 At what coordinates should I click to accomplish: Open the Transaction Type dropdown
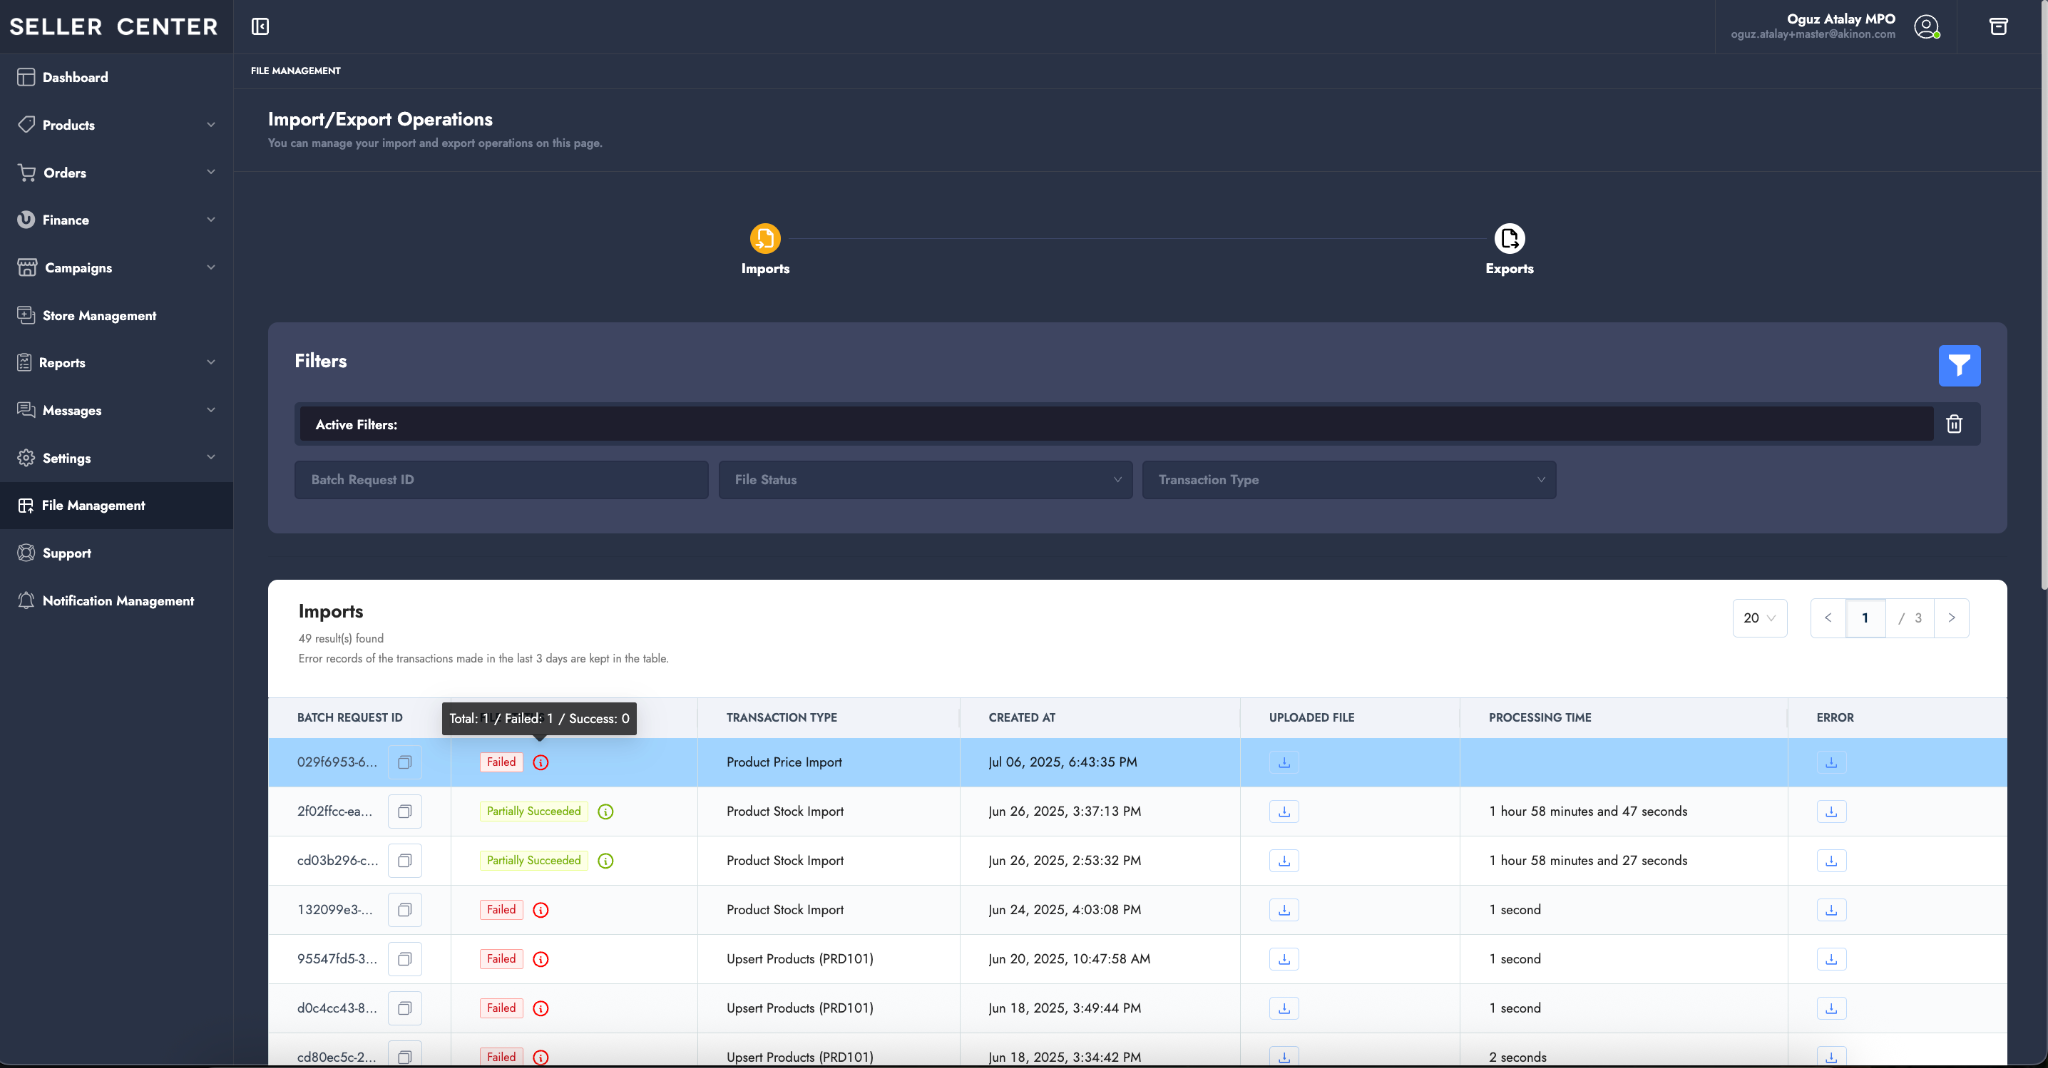click(x=1349, y=480)
